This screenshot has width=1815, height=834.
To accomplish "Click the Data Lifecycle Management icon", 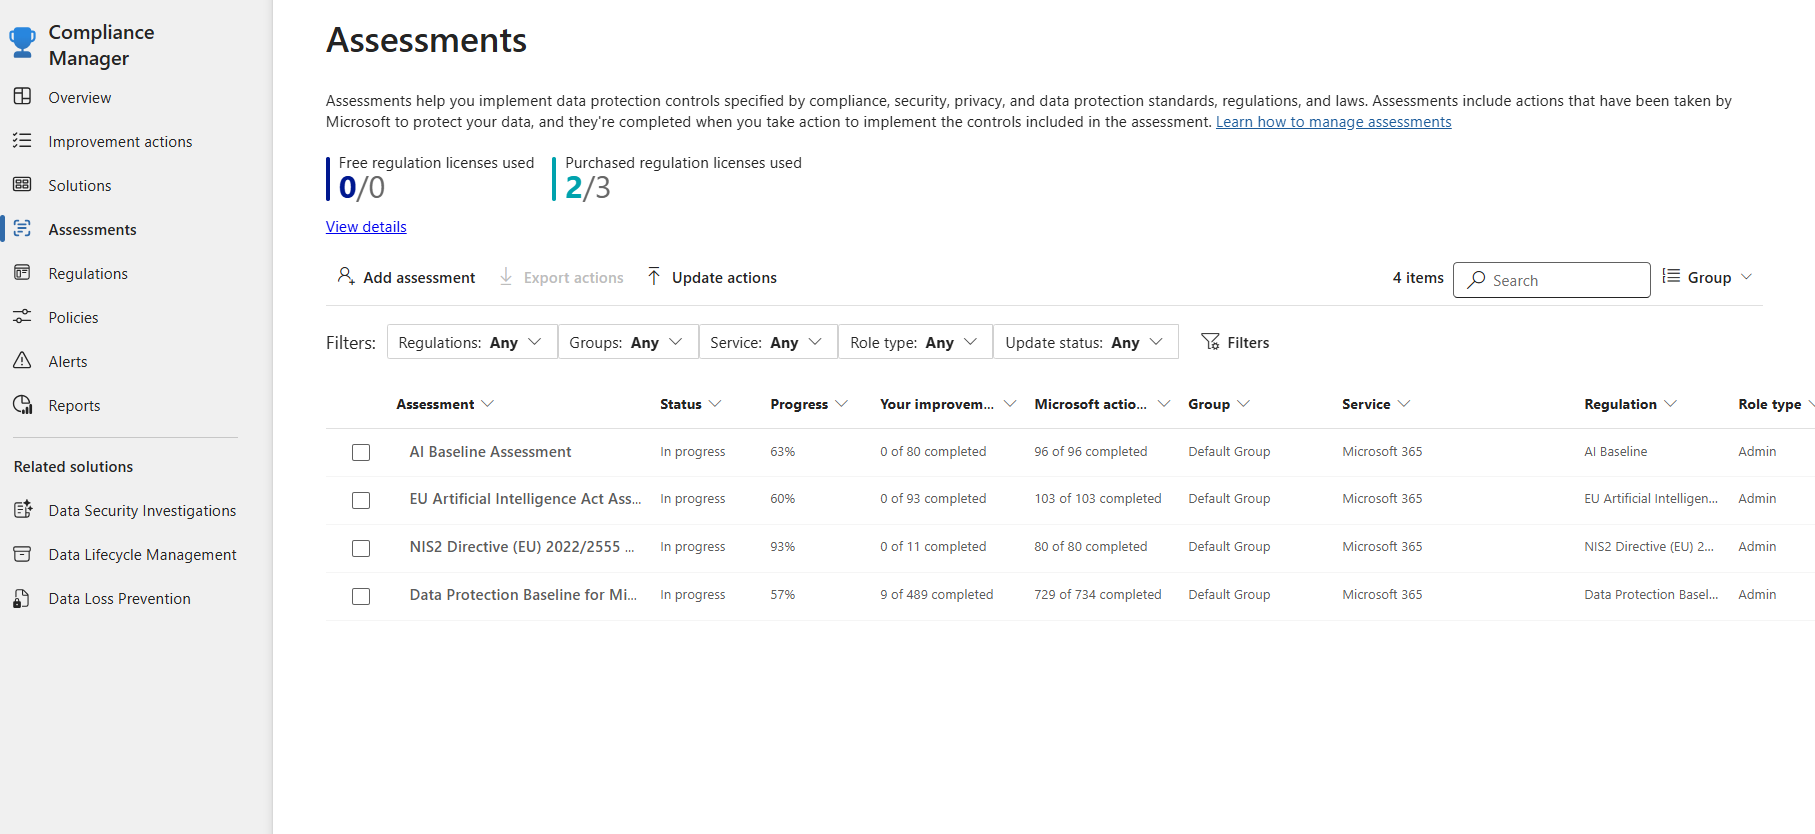I will click(22, 554).
